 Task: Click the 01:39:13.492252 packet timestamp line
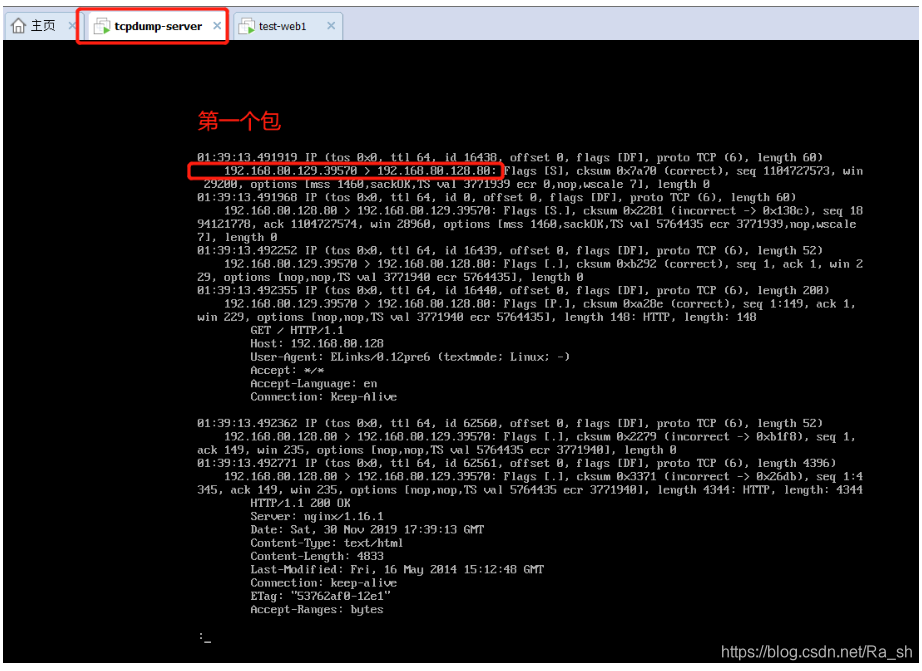[x=510, y=251]
